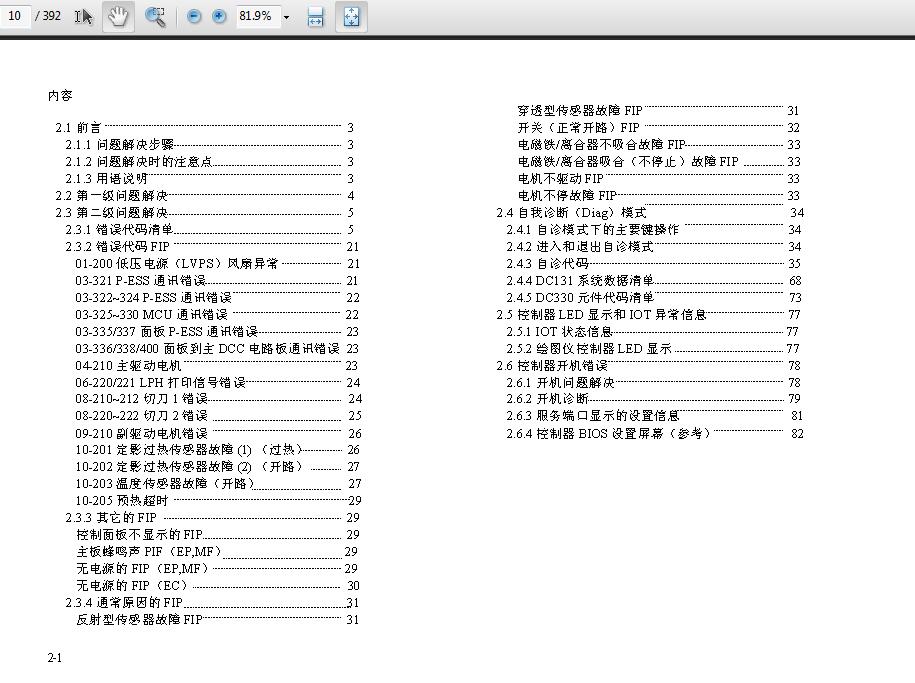Jump to 2.4 自我诊断 (Diag) 模式

[571, 213]
